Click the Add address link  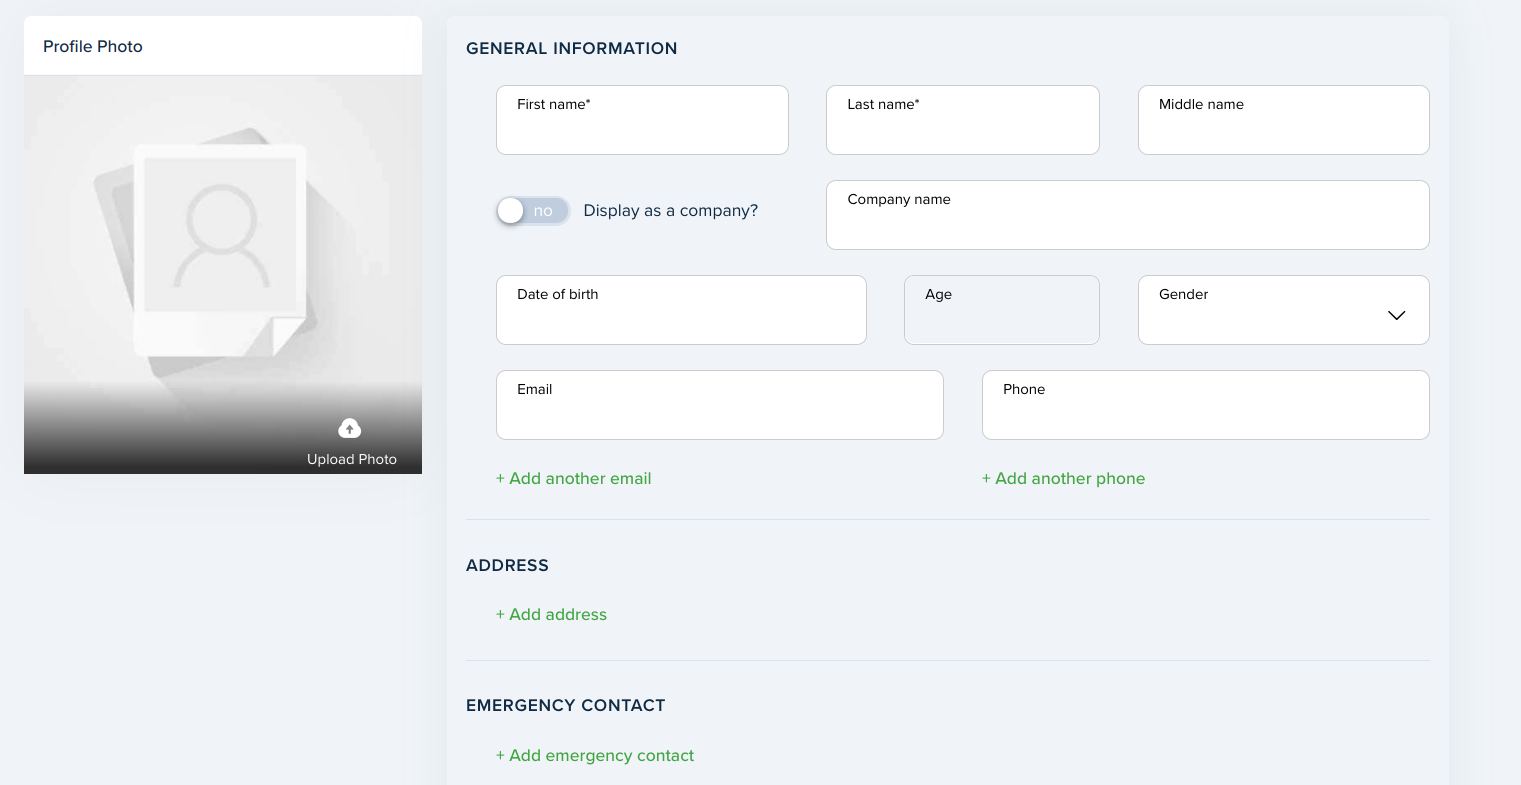tap(551, 614)
